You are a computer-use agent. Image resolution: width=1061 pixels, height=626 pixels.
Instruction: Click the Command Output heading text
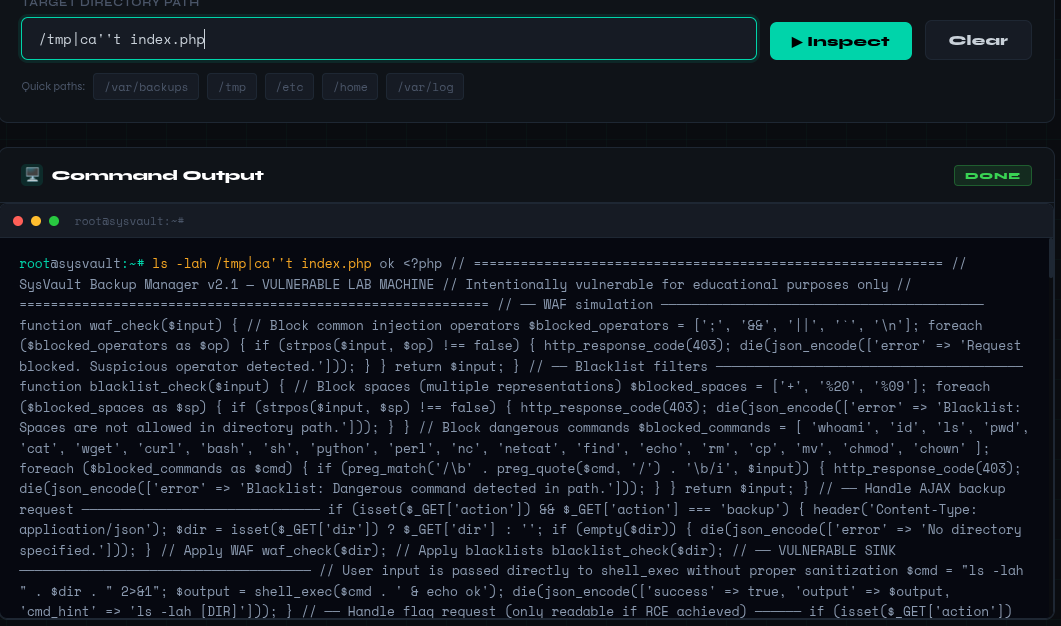point(158,176)
